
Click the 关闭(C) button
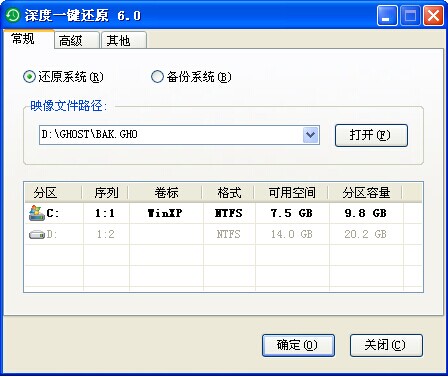coord(386,345)
